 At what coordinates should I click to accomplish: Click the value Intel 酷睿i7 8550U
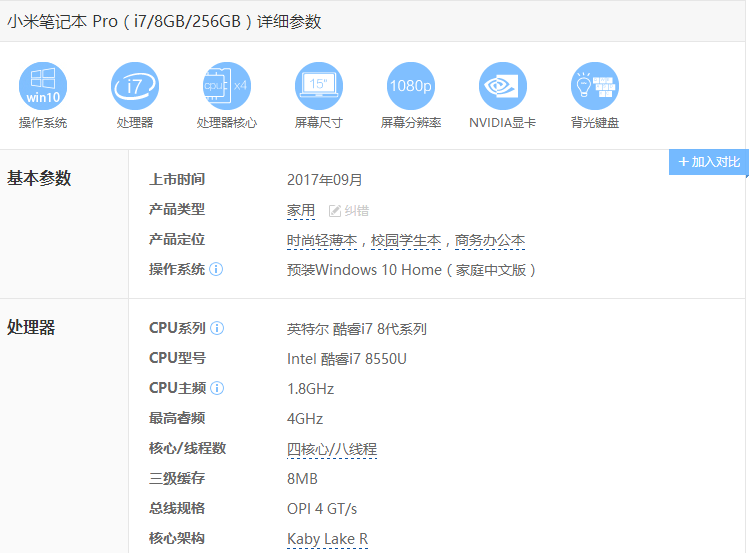click(x=347, y=359)
